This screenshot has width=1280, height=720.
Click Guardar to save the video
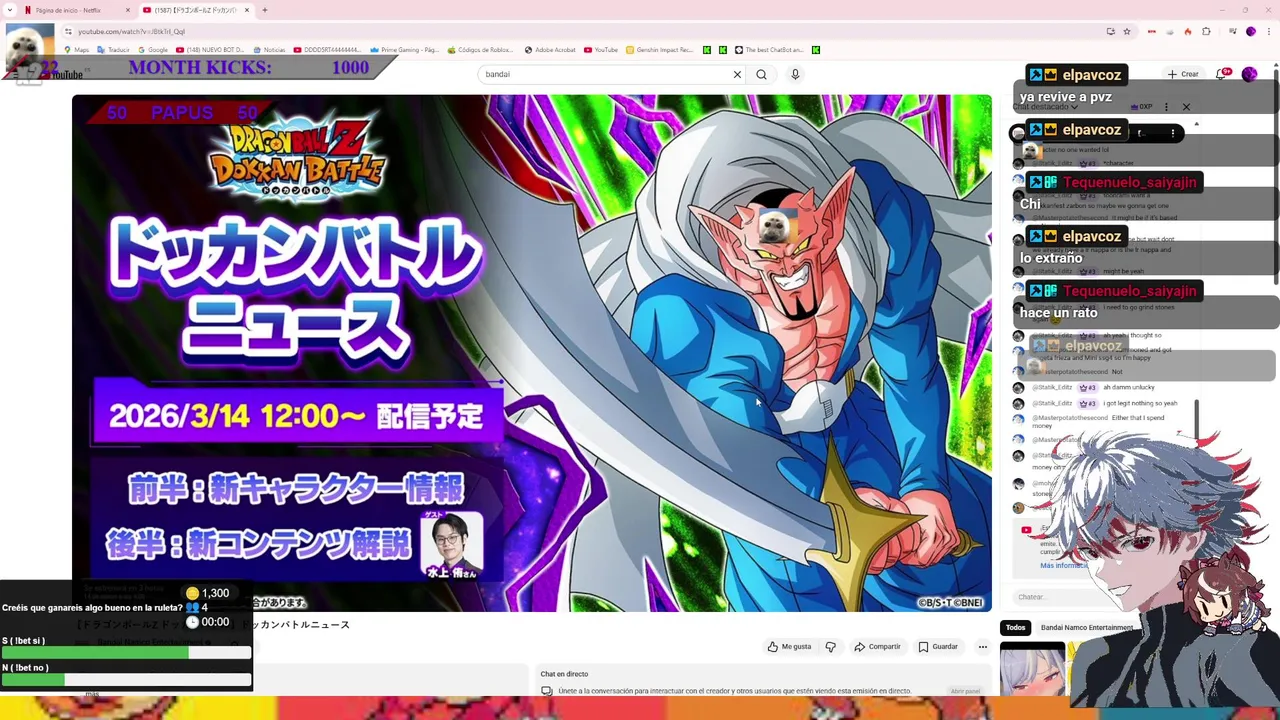pyautogui.click(x=938, y=647)
